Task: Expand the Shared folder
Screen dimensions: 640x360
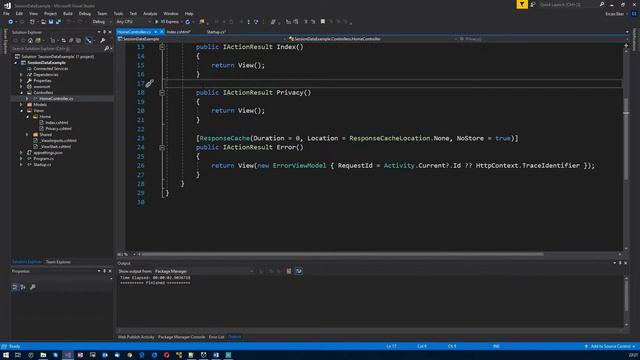Action: tap(27, 134)
